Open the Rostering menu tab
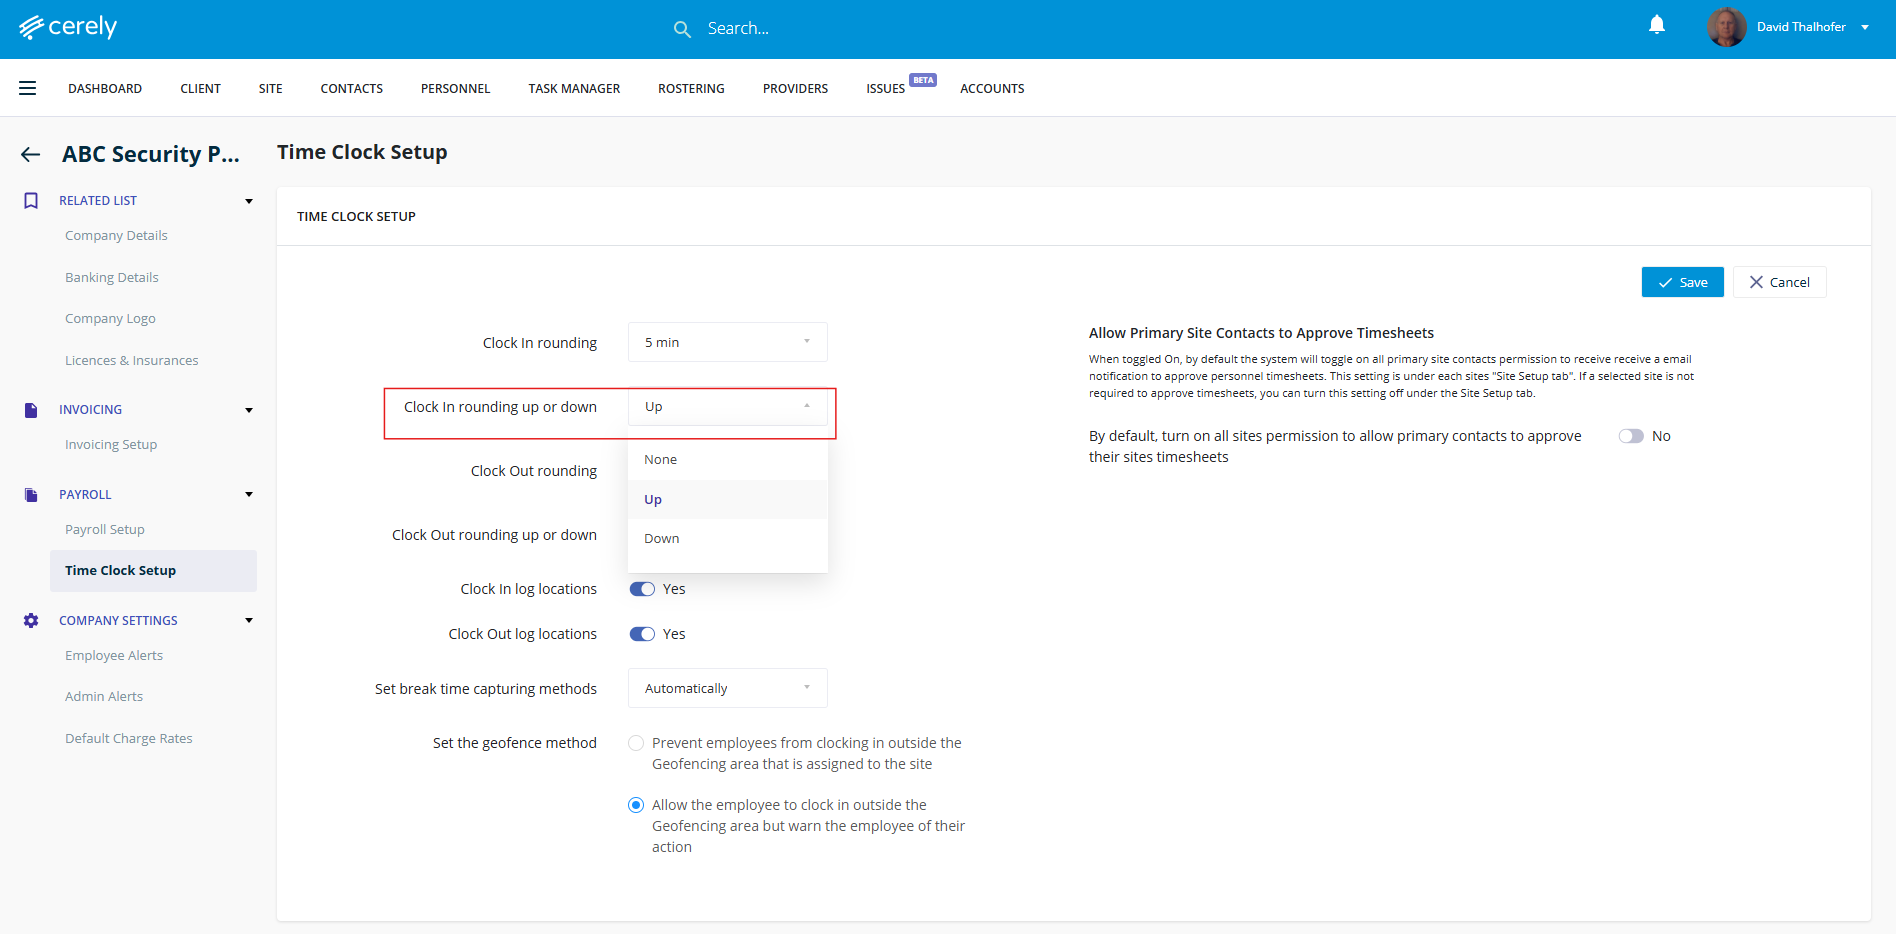The height and width of the screenshot is (934, 1896). click(x=691, y=89)
